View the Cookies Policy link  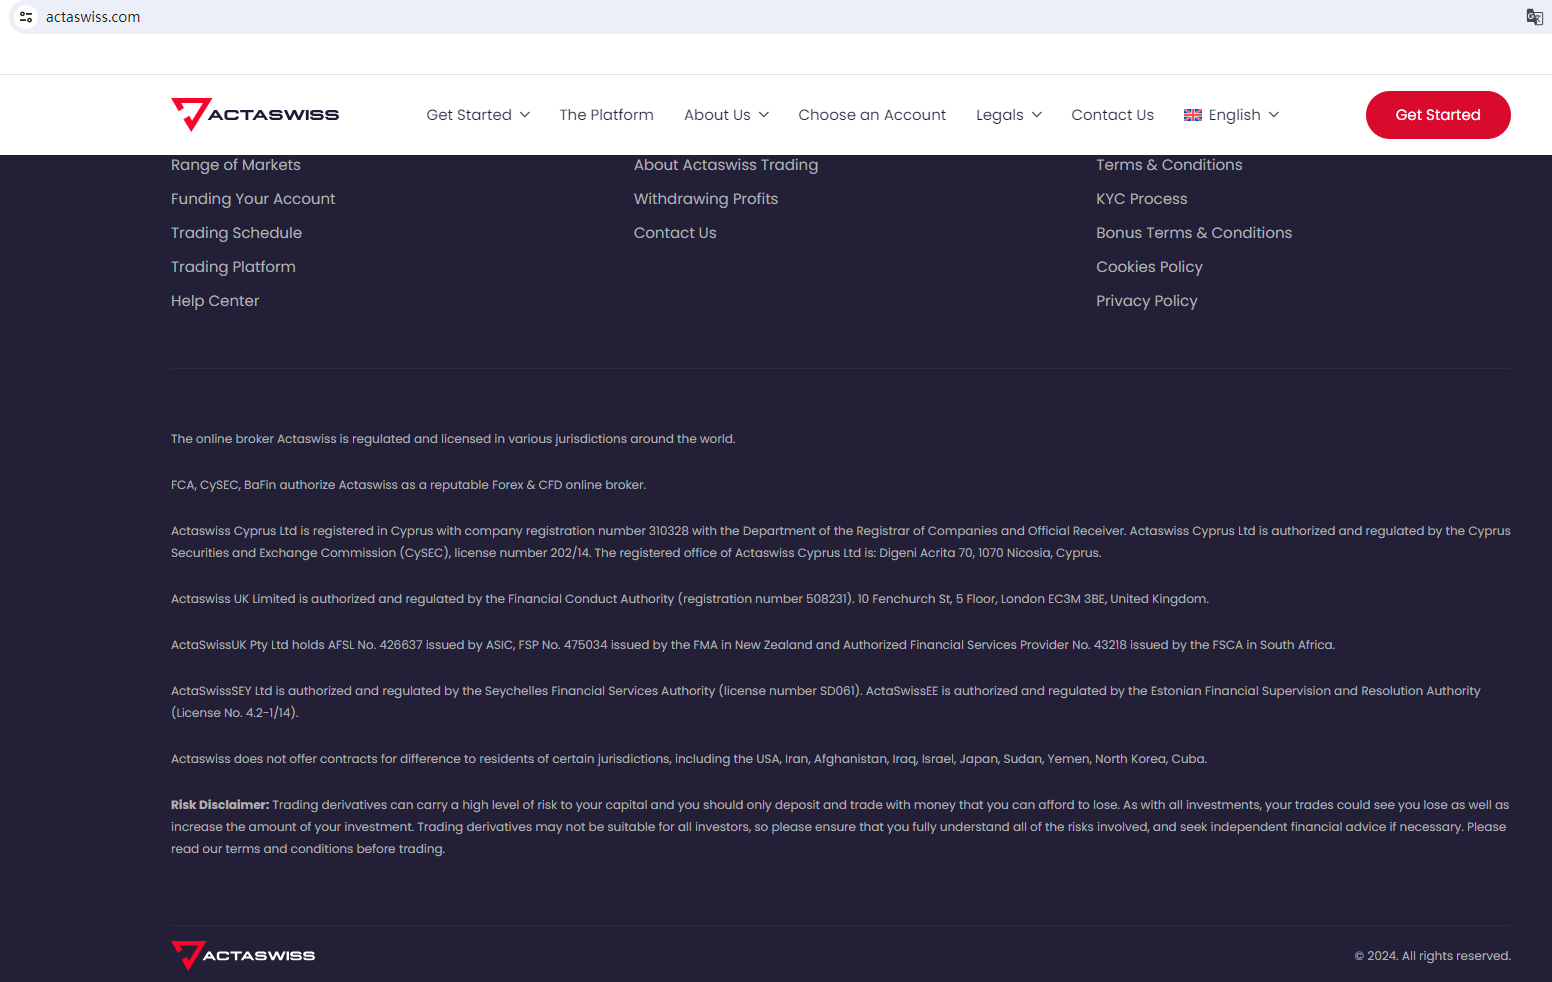pos(1149,267)
